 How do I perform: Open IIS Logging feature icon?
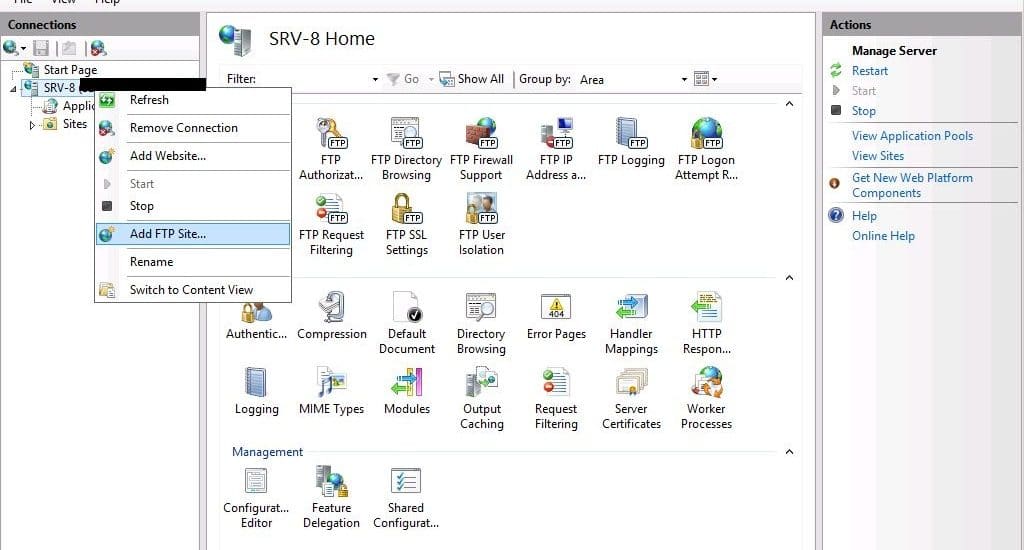point(256,391)
